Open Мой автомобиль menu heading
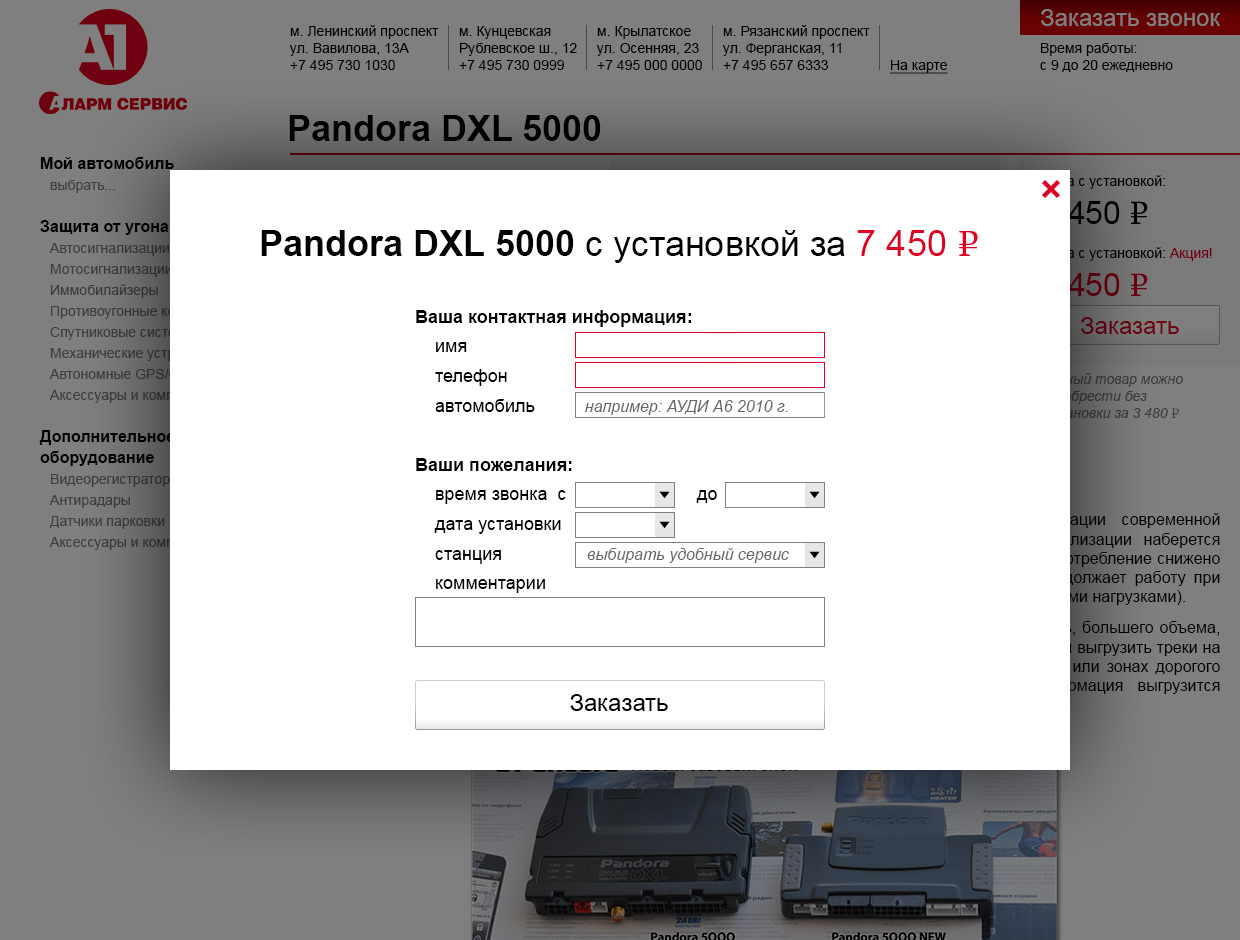This screenshot has width=1240, height=940. point(107,163)
